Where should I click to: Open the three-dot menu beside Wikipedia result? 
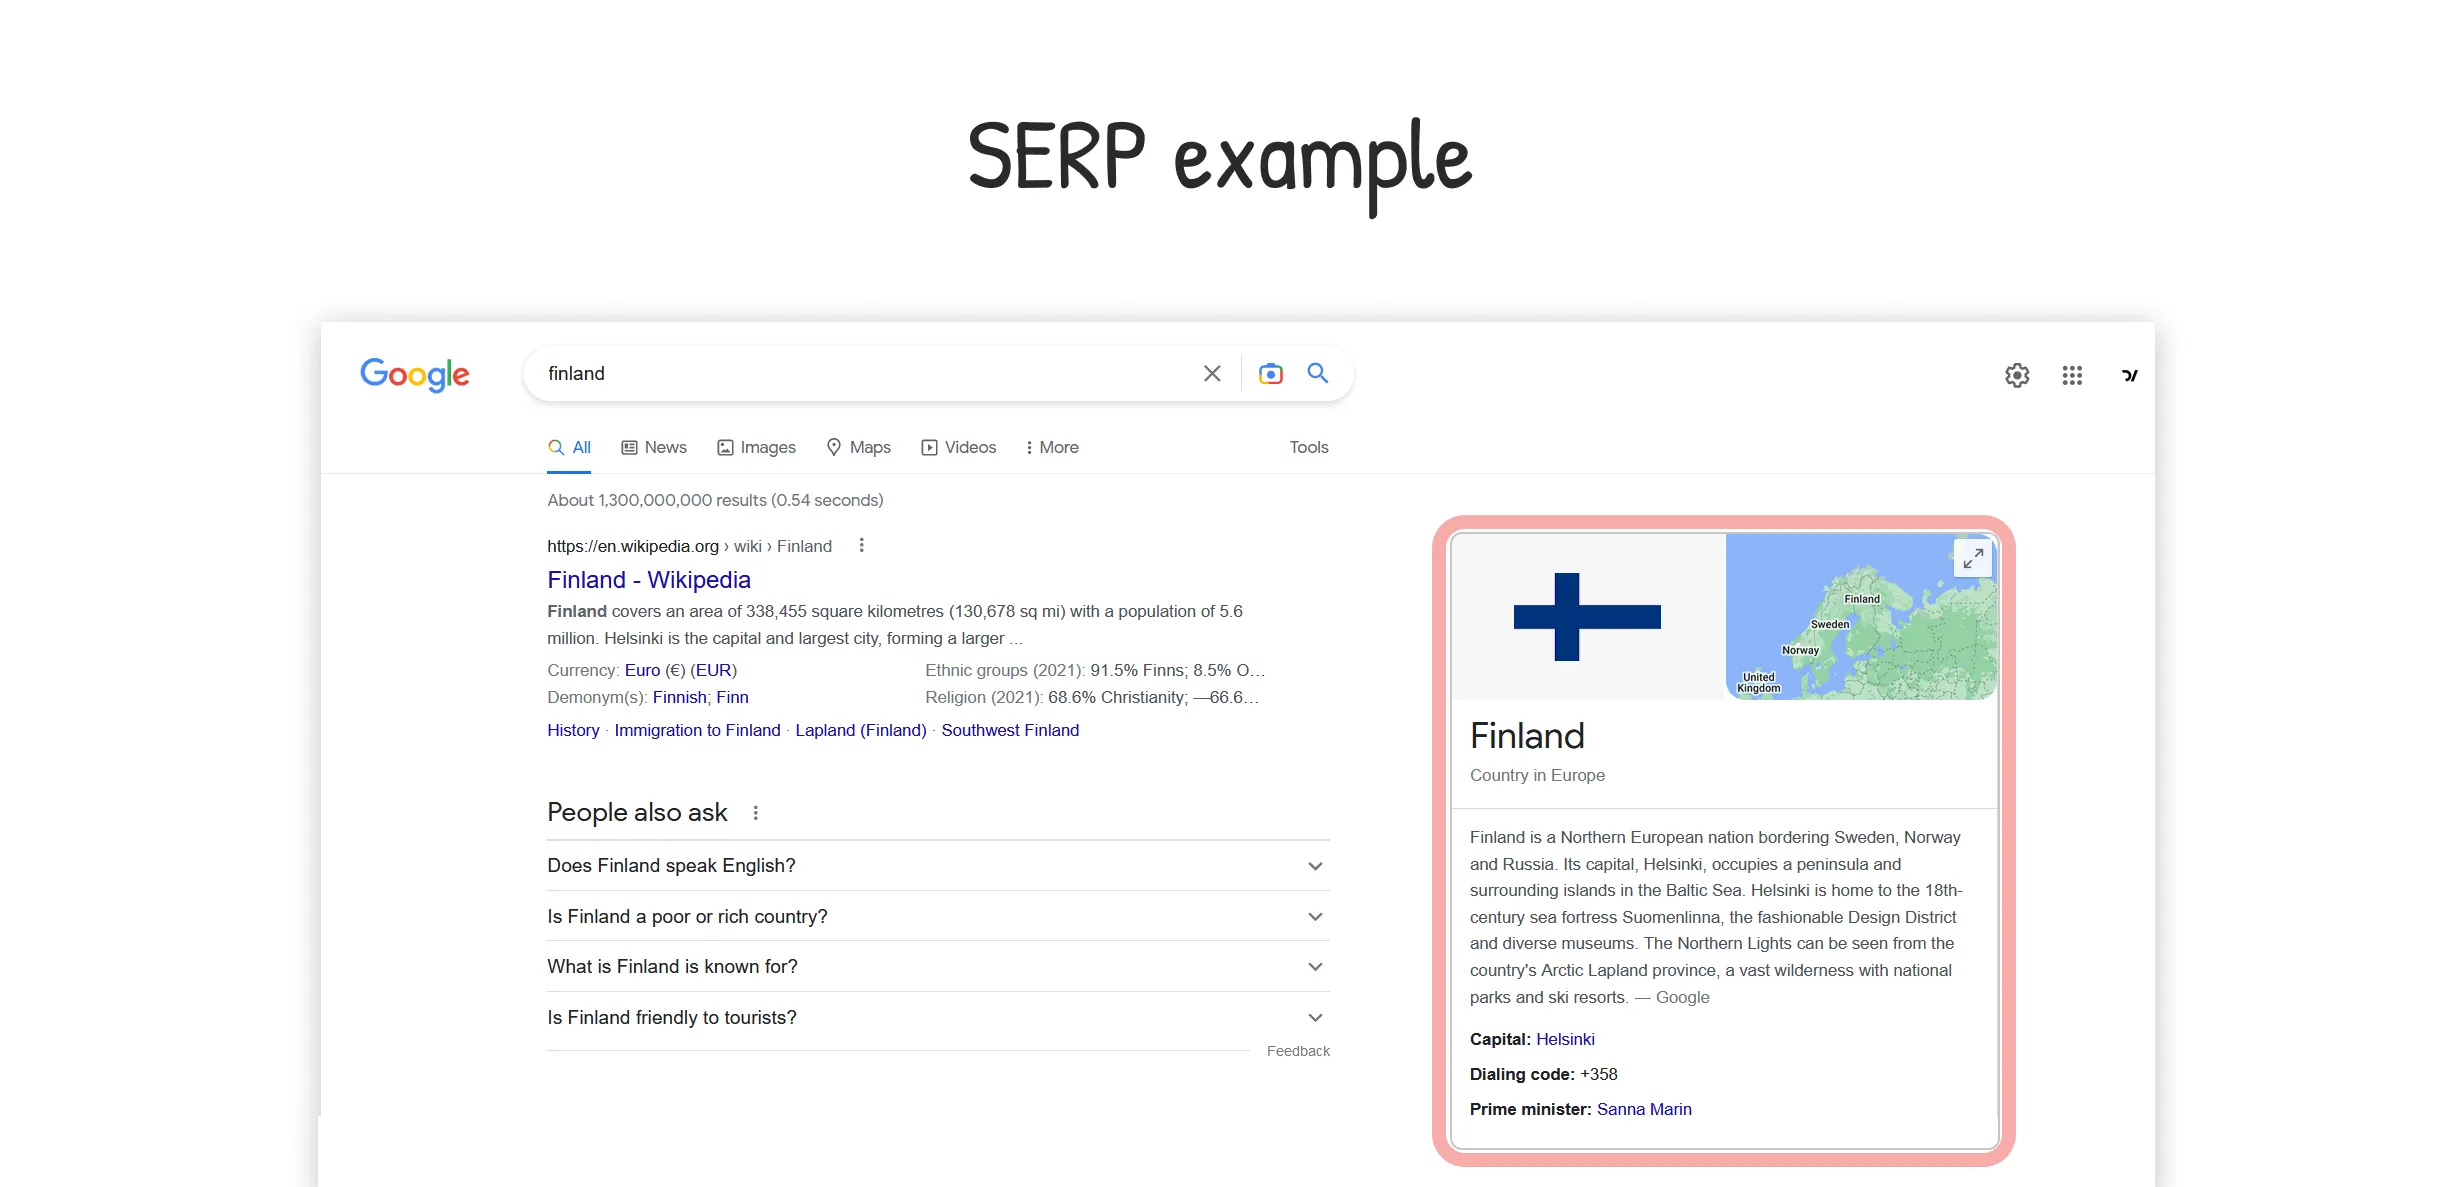click(861, 545)
